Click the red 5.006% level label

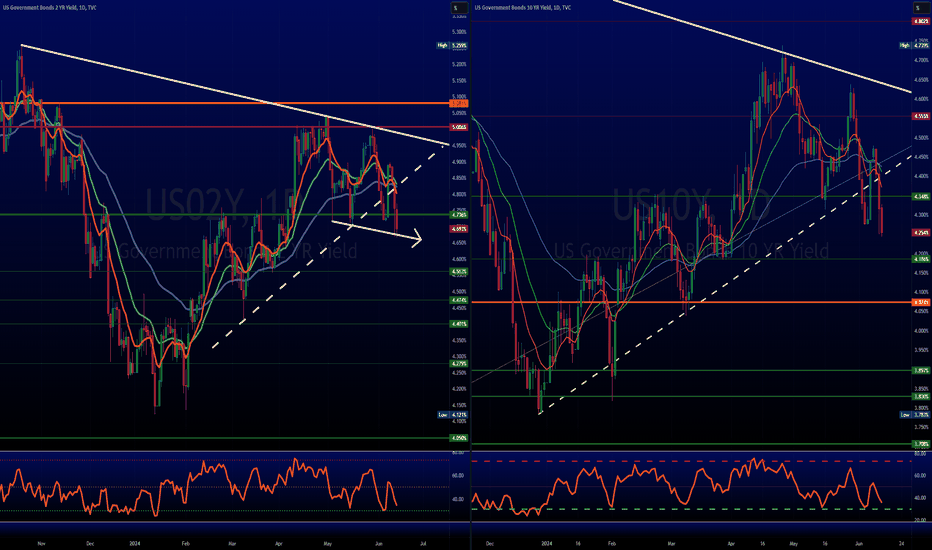tap(459, 127)
